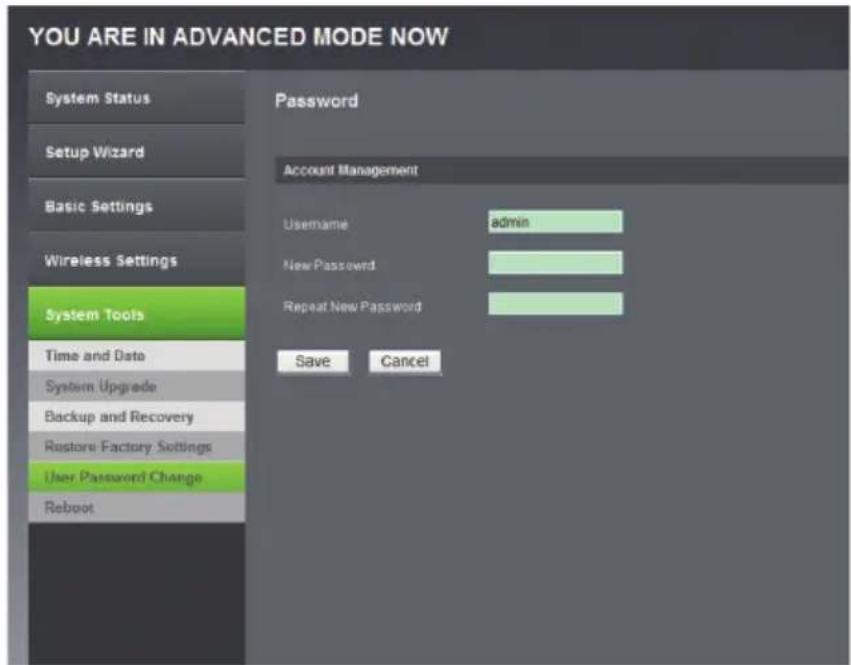Open the System Status menu
This screenshot has width=851, height=665.
point(136,98)
